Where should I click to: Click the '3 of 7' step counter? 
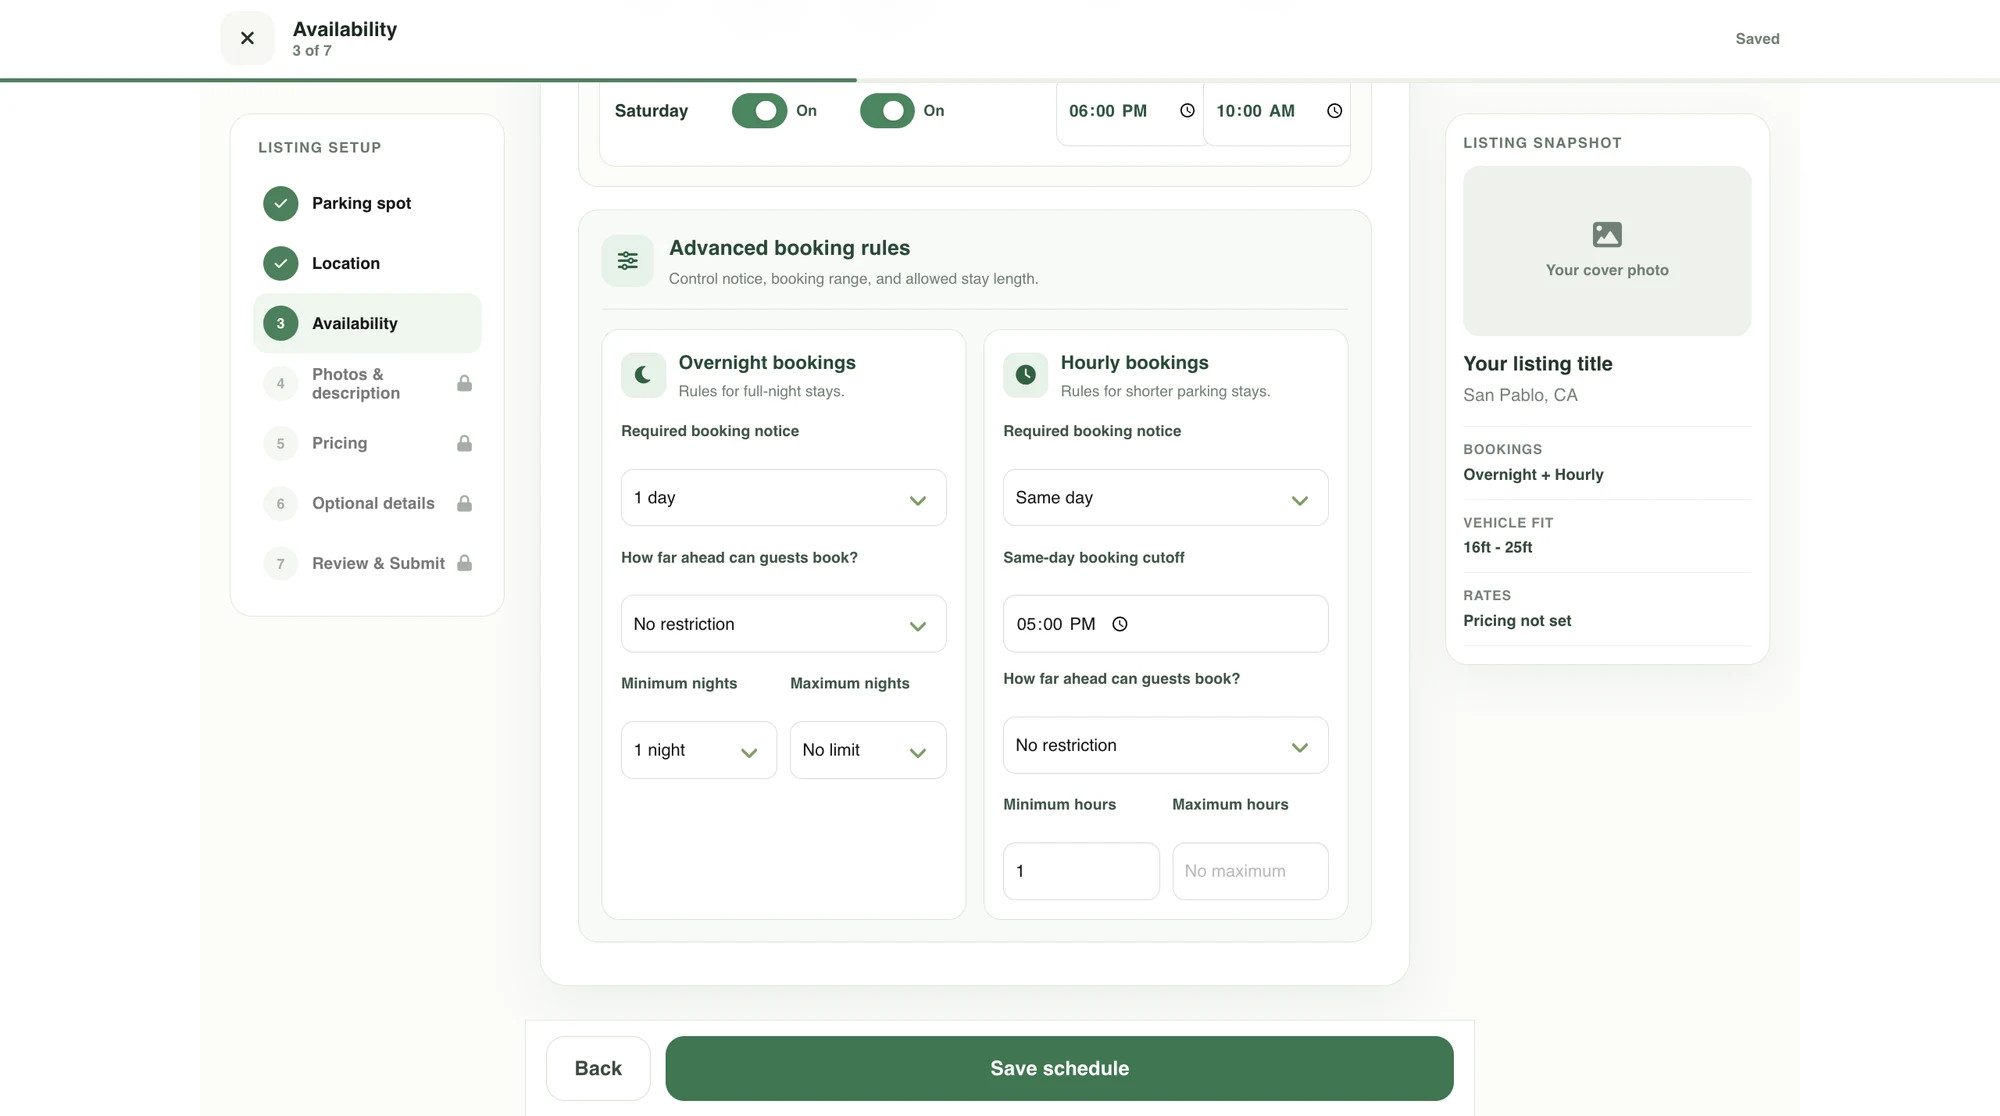pyautogui.click(x=312, y=51)
